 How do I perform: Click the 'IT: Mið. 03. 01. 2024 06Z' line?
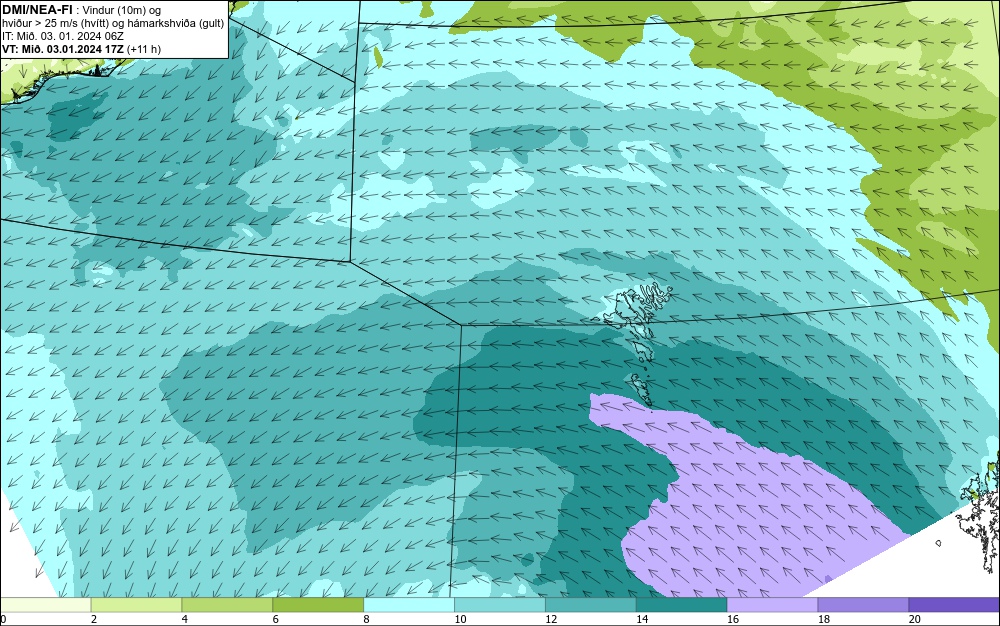(x=63, y=36)
